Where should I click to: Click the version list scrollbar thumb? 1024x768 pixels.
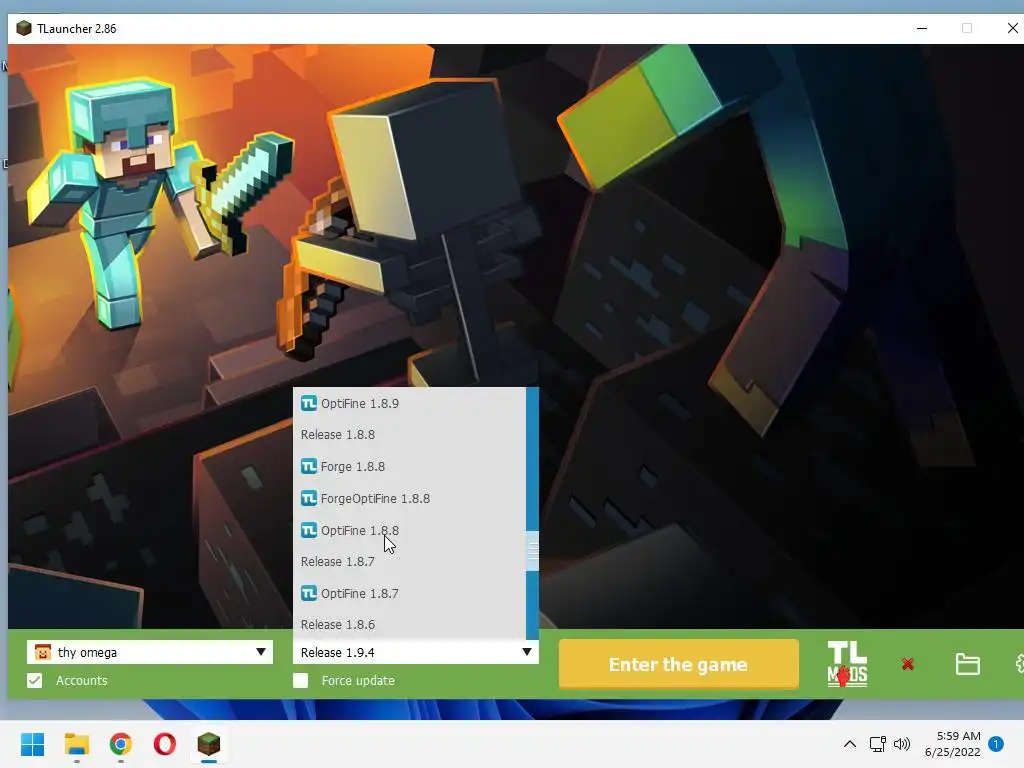(532, 551)
